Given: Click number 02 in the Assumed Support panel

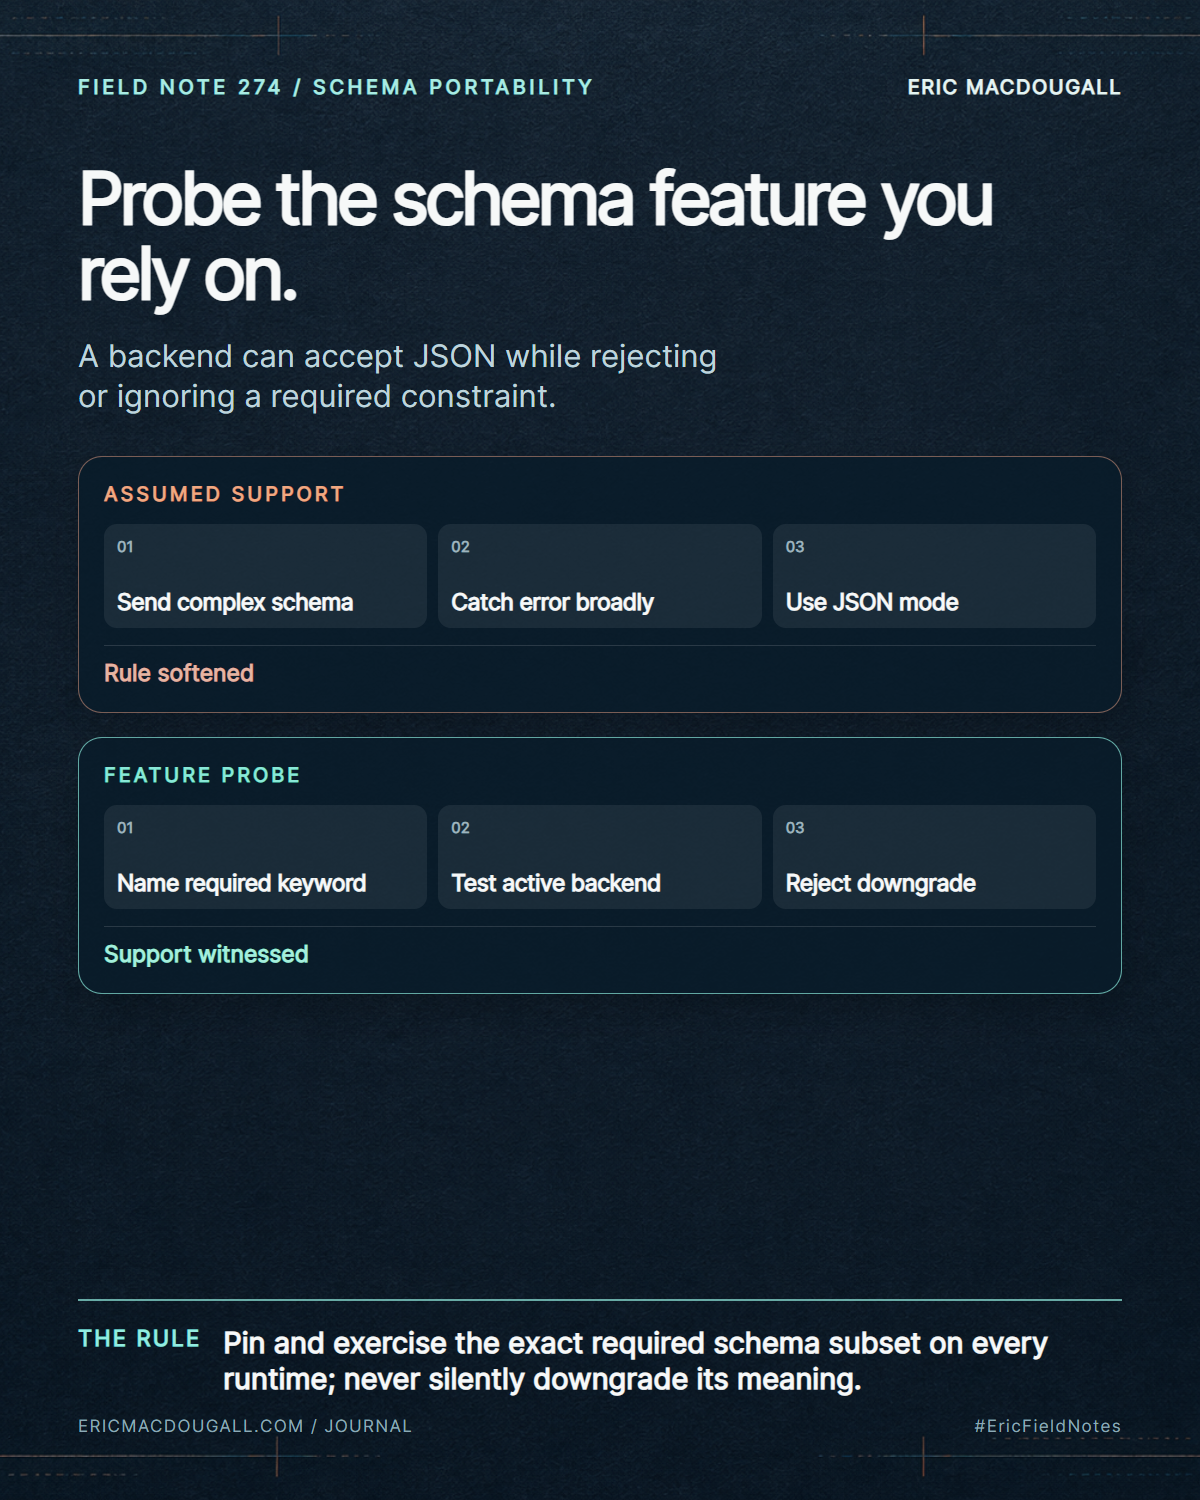Looking at the screenshot, I should [460, 546].
